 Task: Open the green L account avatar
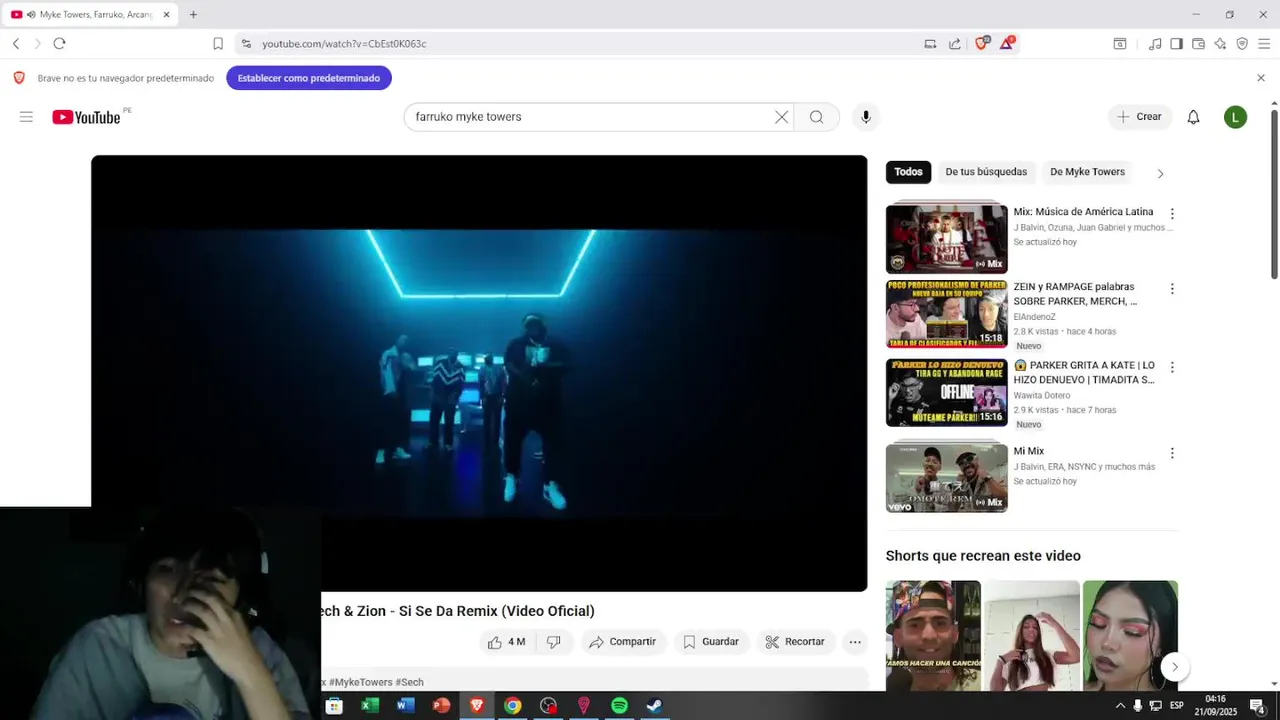(x=1235, y=117)
